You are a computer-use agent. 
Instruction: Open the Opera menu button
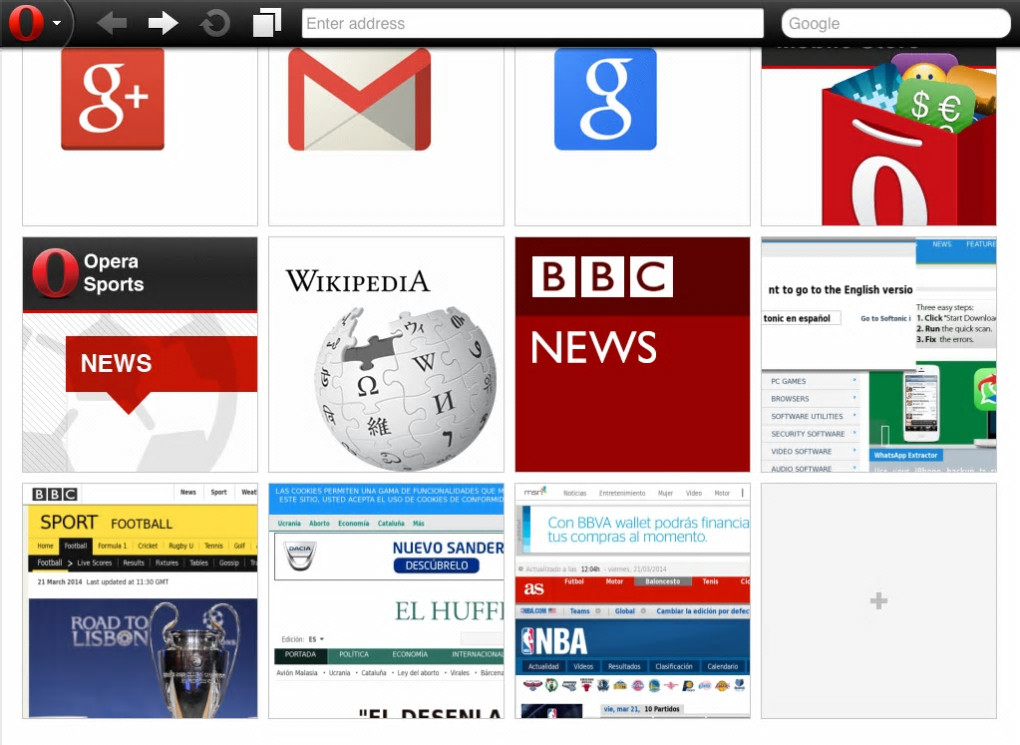[x=35, y=23]
